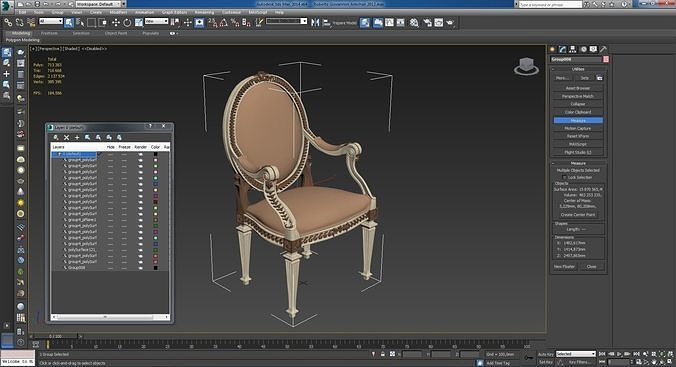Delete highlighted layer with X icon
676x367 pixels.
(x=67, y=137)
